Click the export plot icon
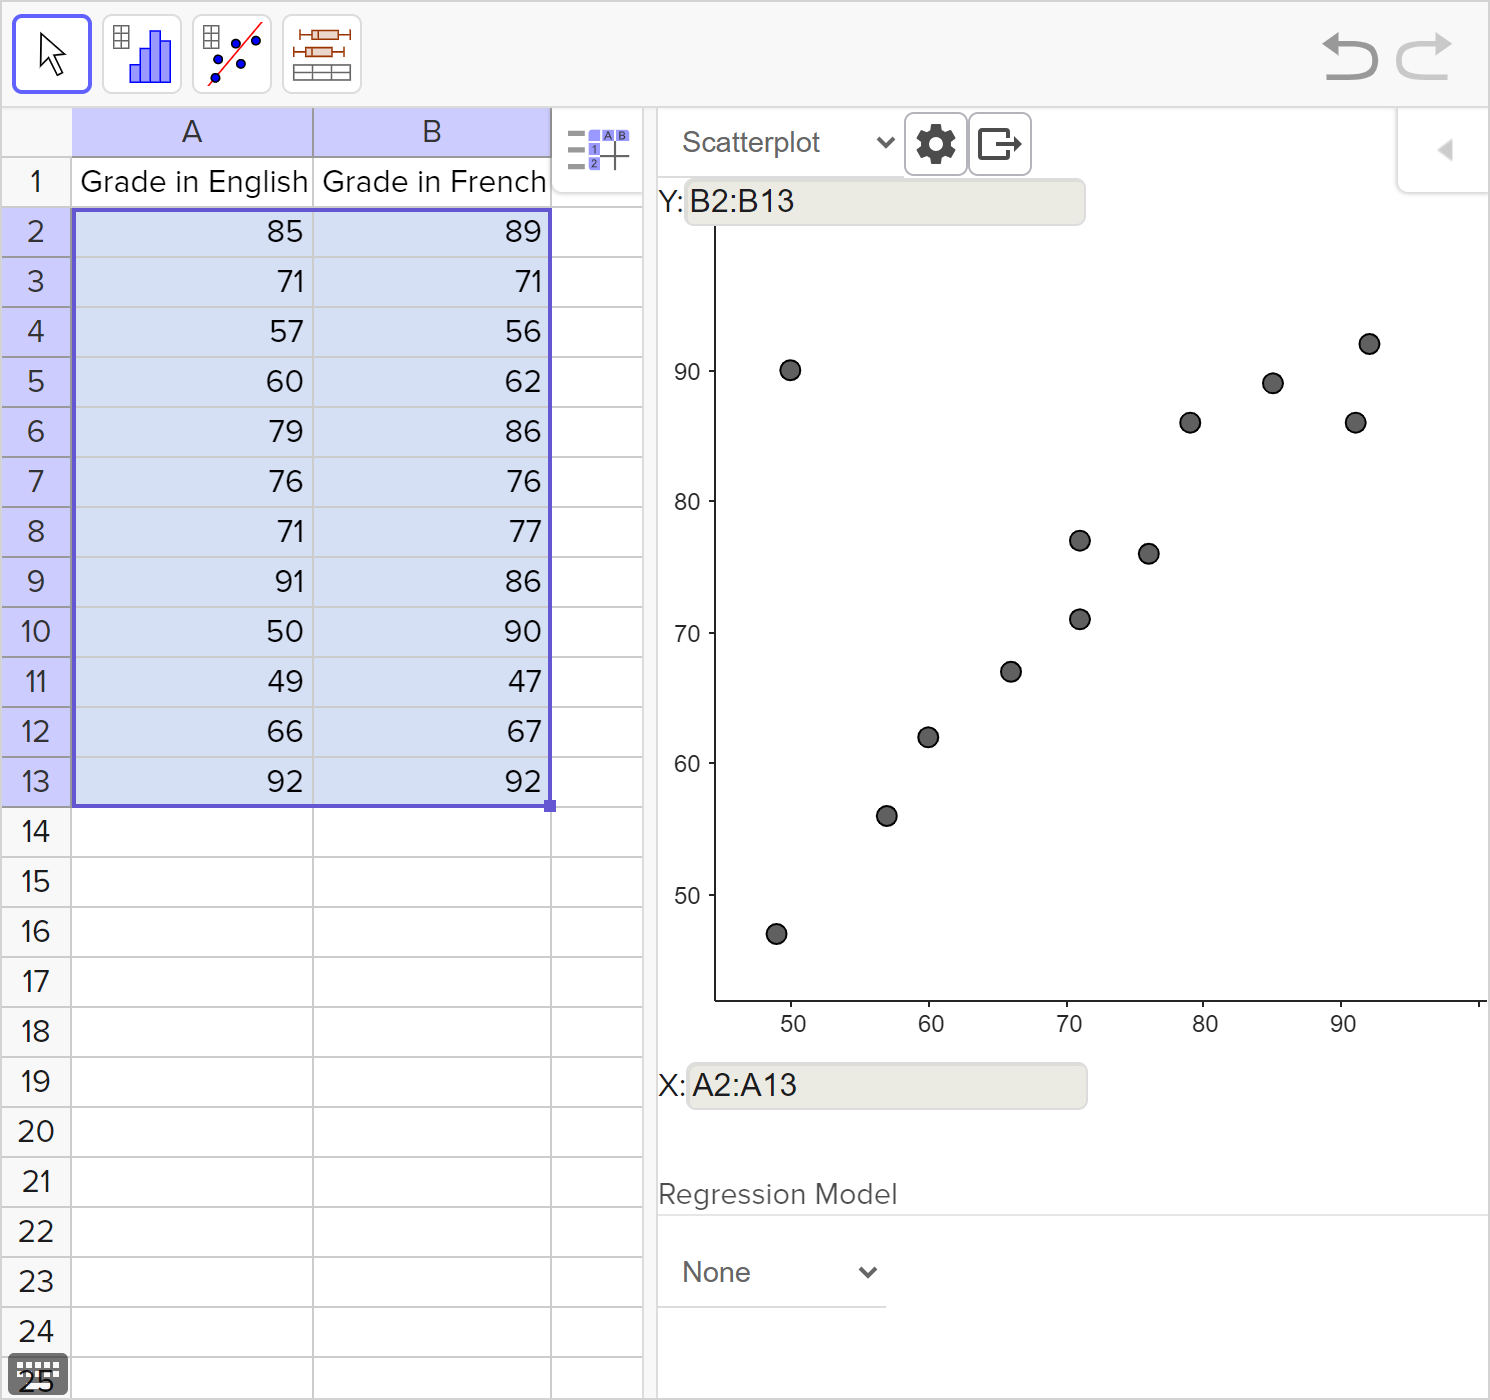Screen dimensions: 1490x1400 [x=1000, y=144]
